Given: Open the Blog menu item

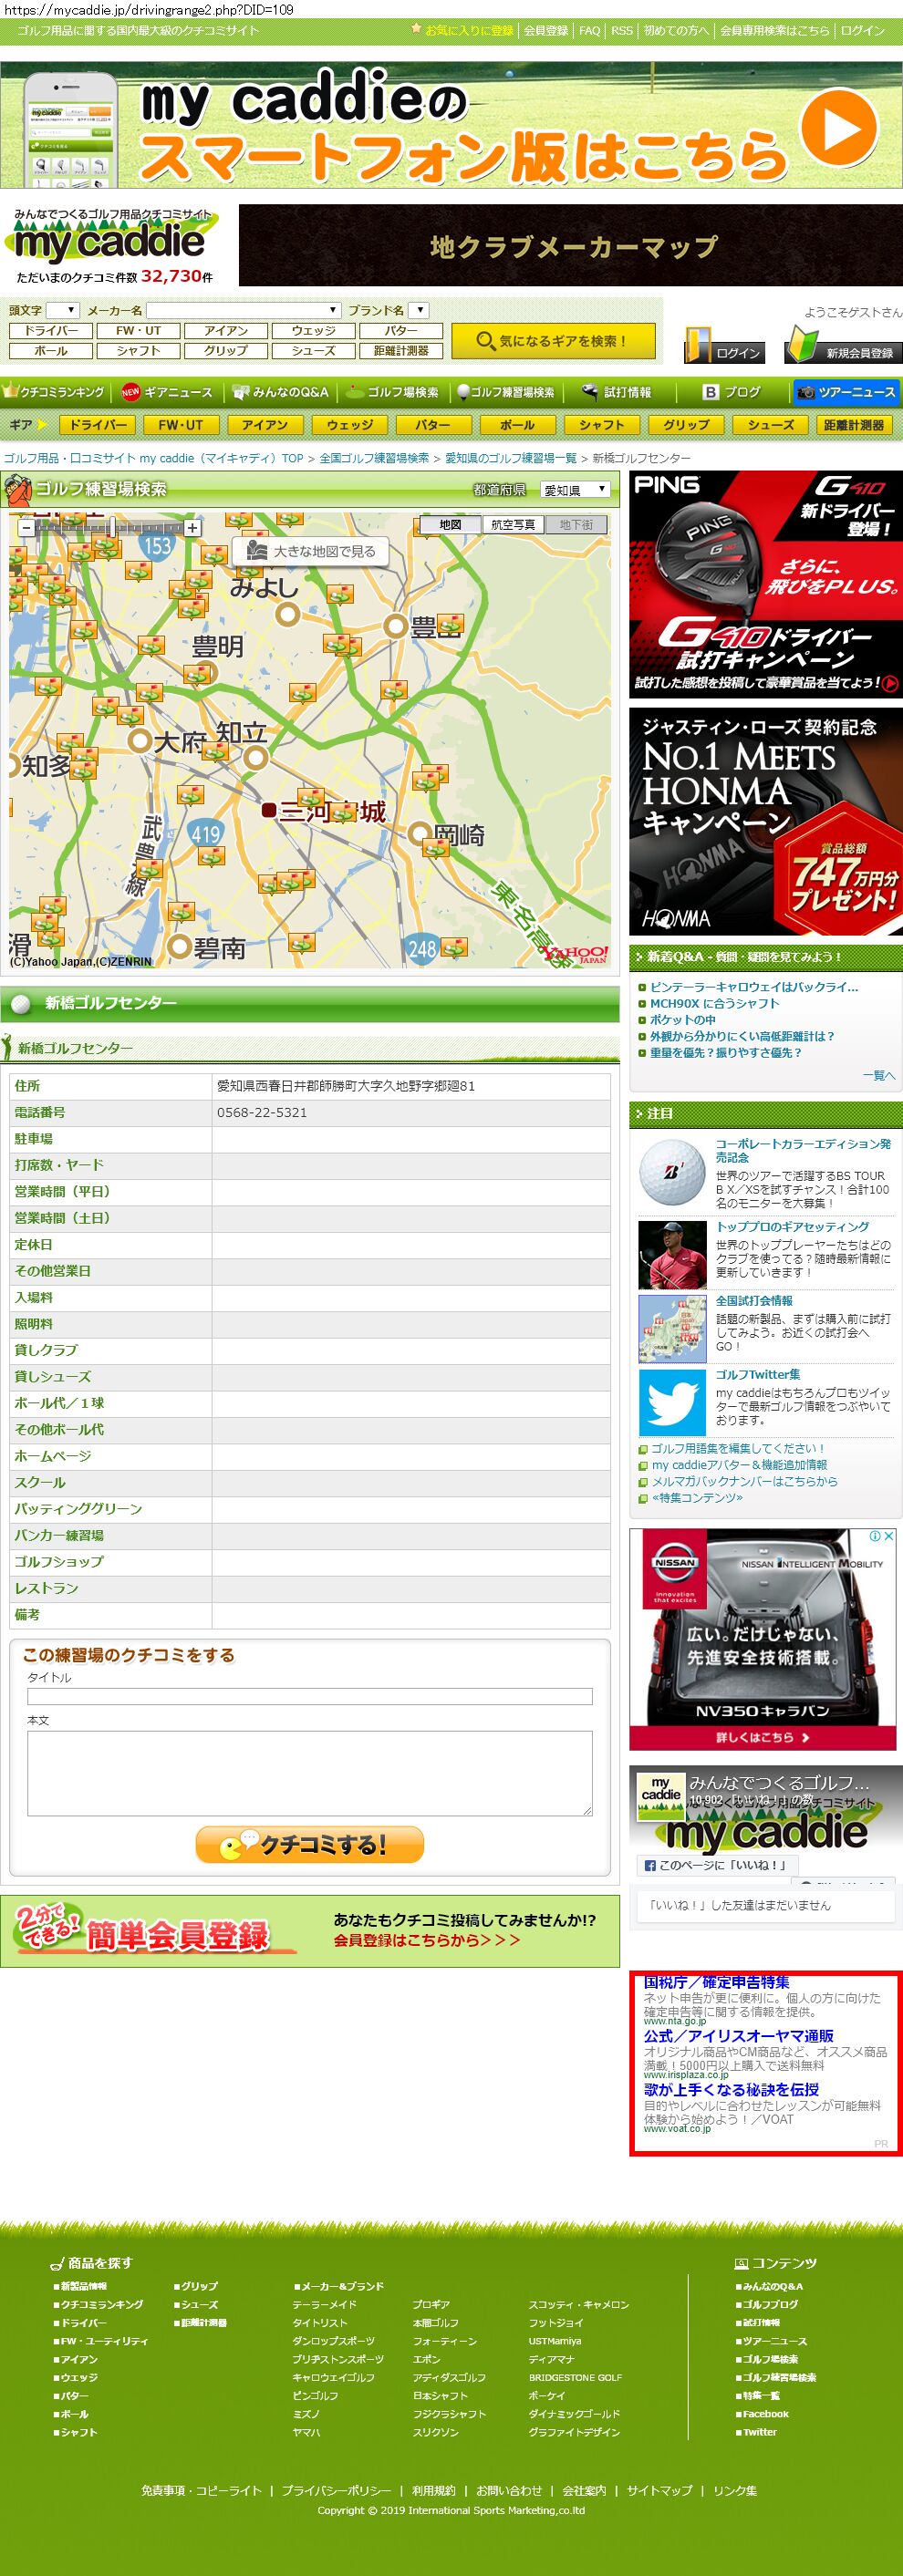Looking at the screenshot, I should coord(732,392).
